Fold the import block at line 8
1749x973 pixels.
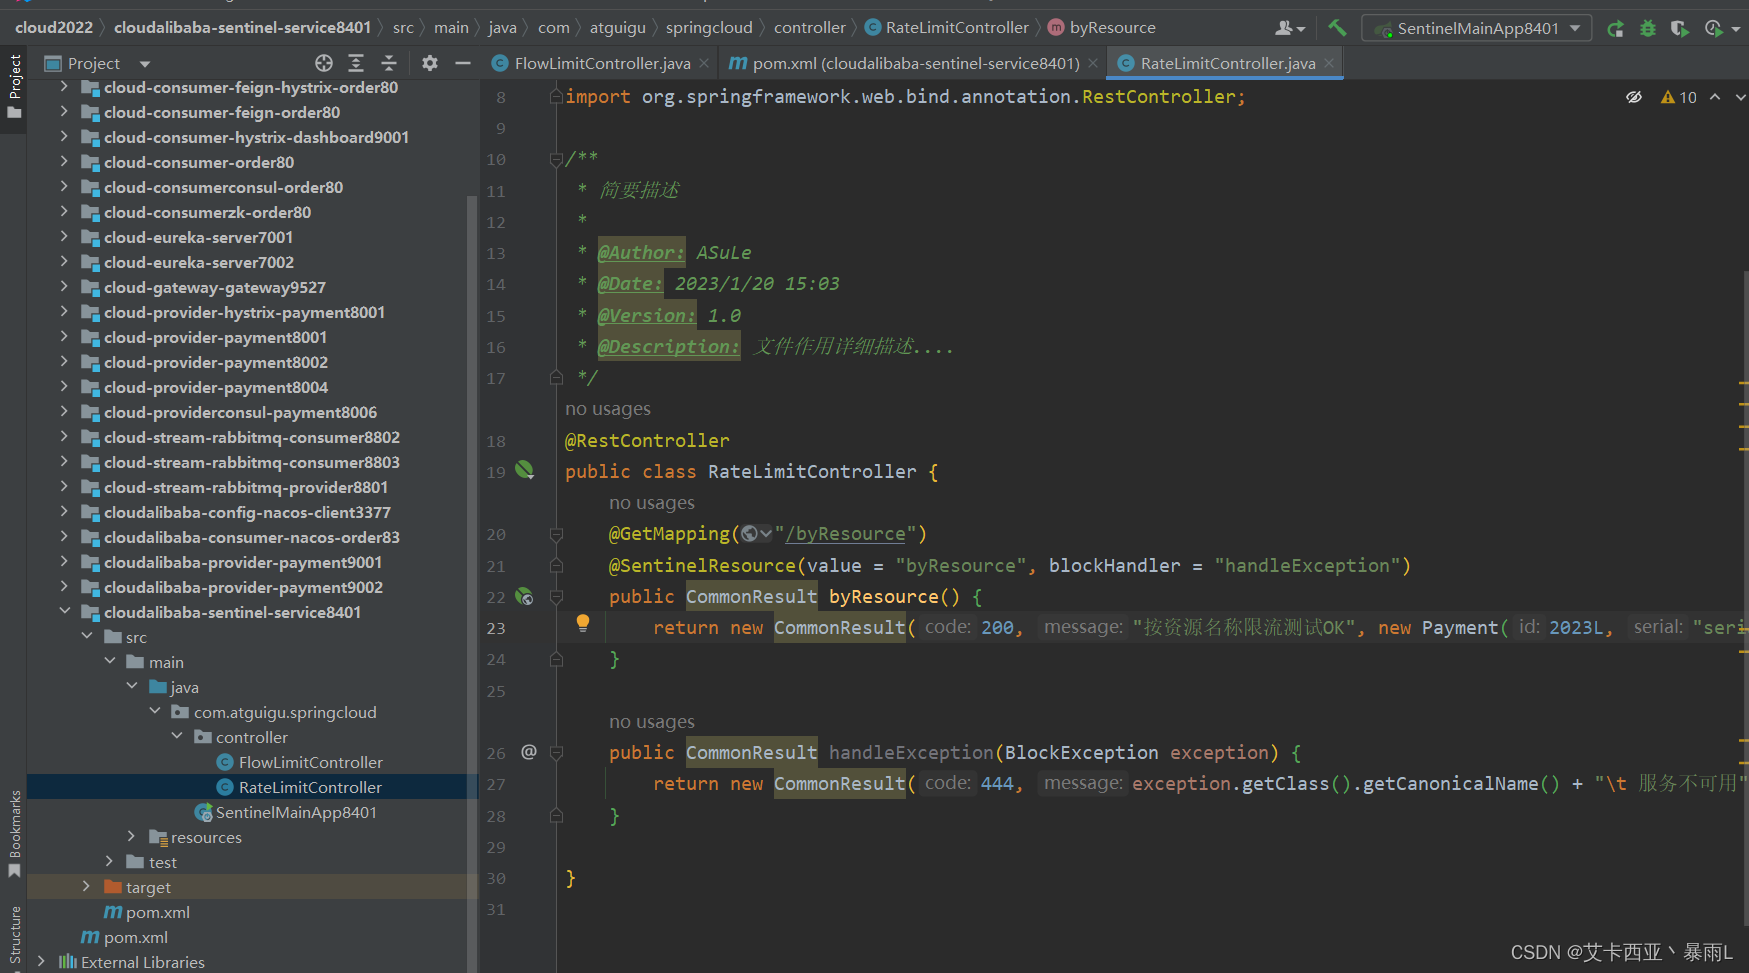556,97
